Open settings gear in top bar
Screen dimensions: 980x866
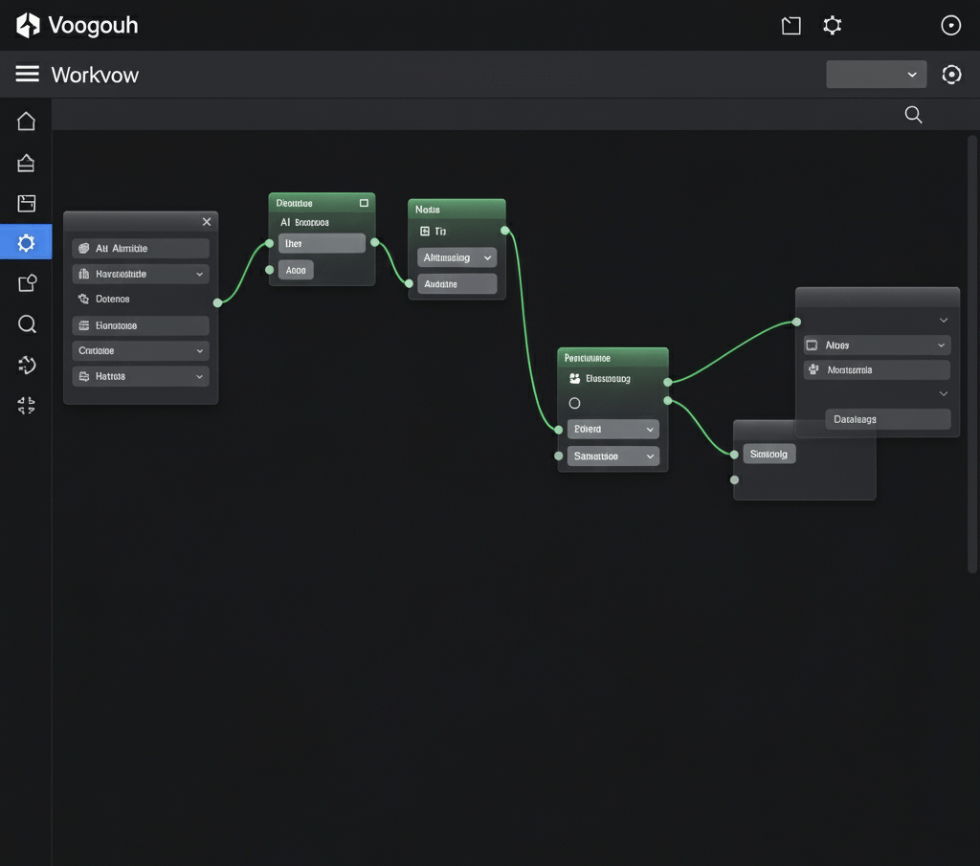(832, 26)
